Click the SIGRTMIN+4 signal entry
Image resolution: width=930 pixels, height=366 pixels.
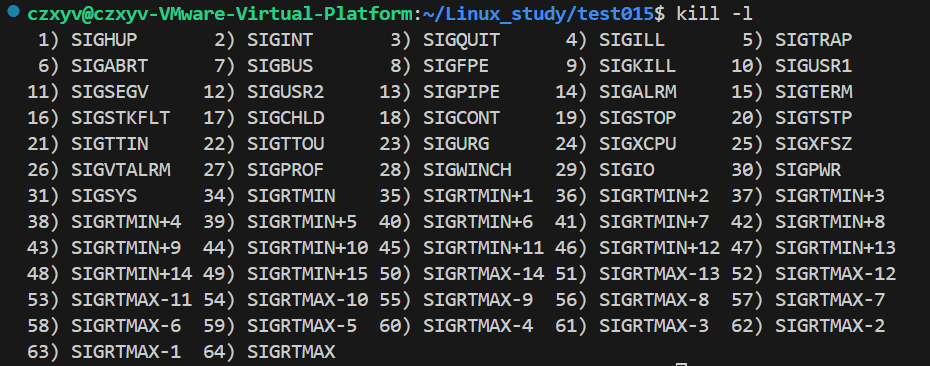point(126,222)
